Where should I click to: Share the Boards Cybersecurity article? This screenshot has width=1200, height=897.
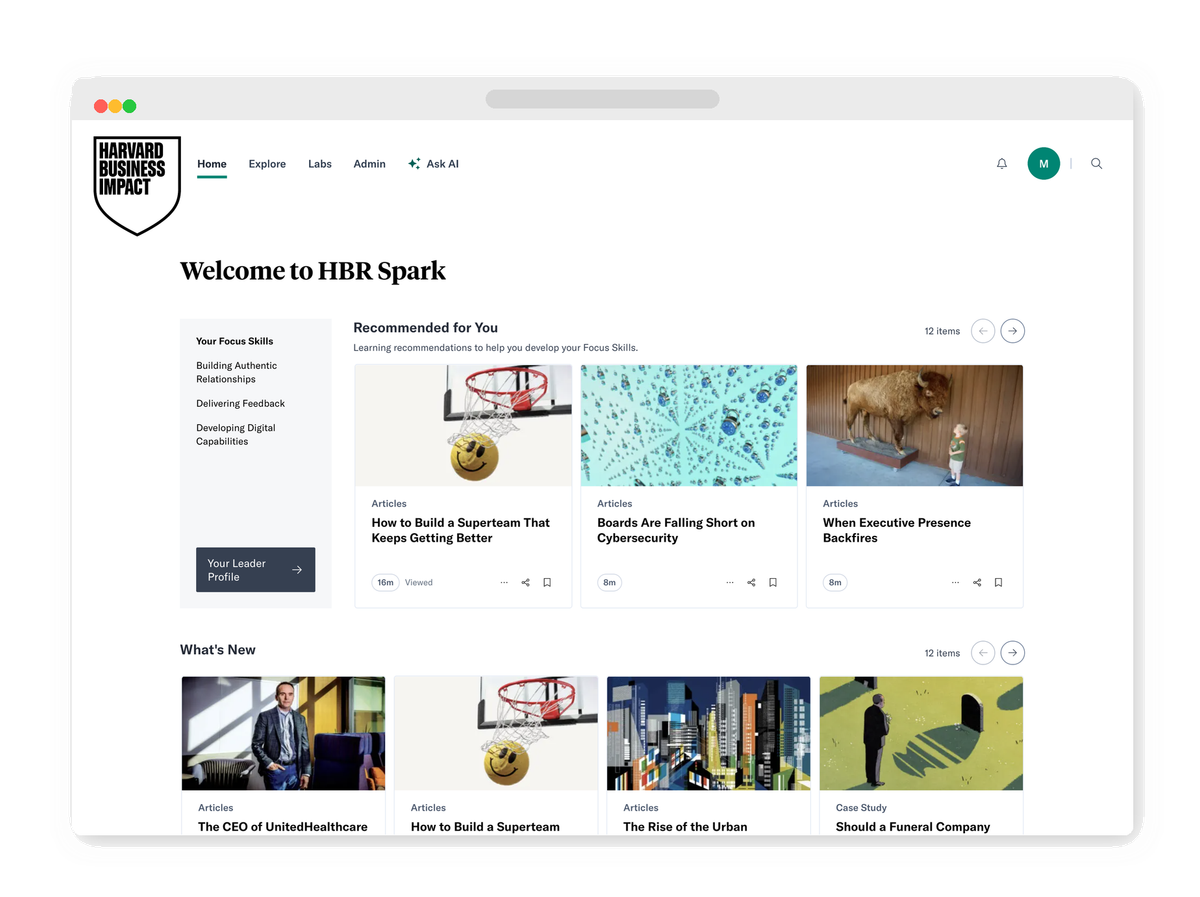coord(752,582)
